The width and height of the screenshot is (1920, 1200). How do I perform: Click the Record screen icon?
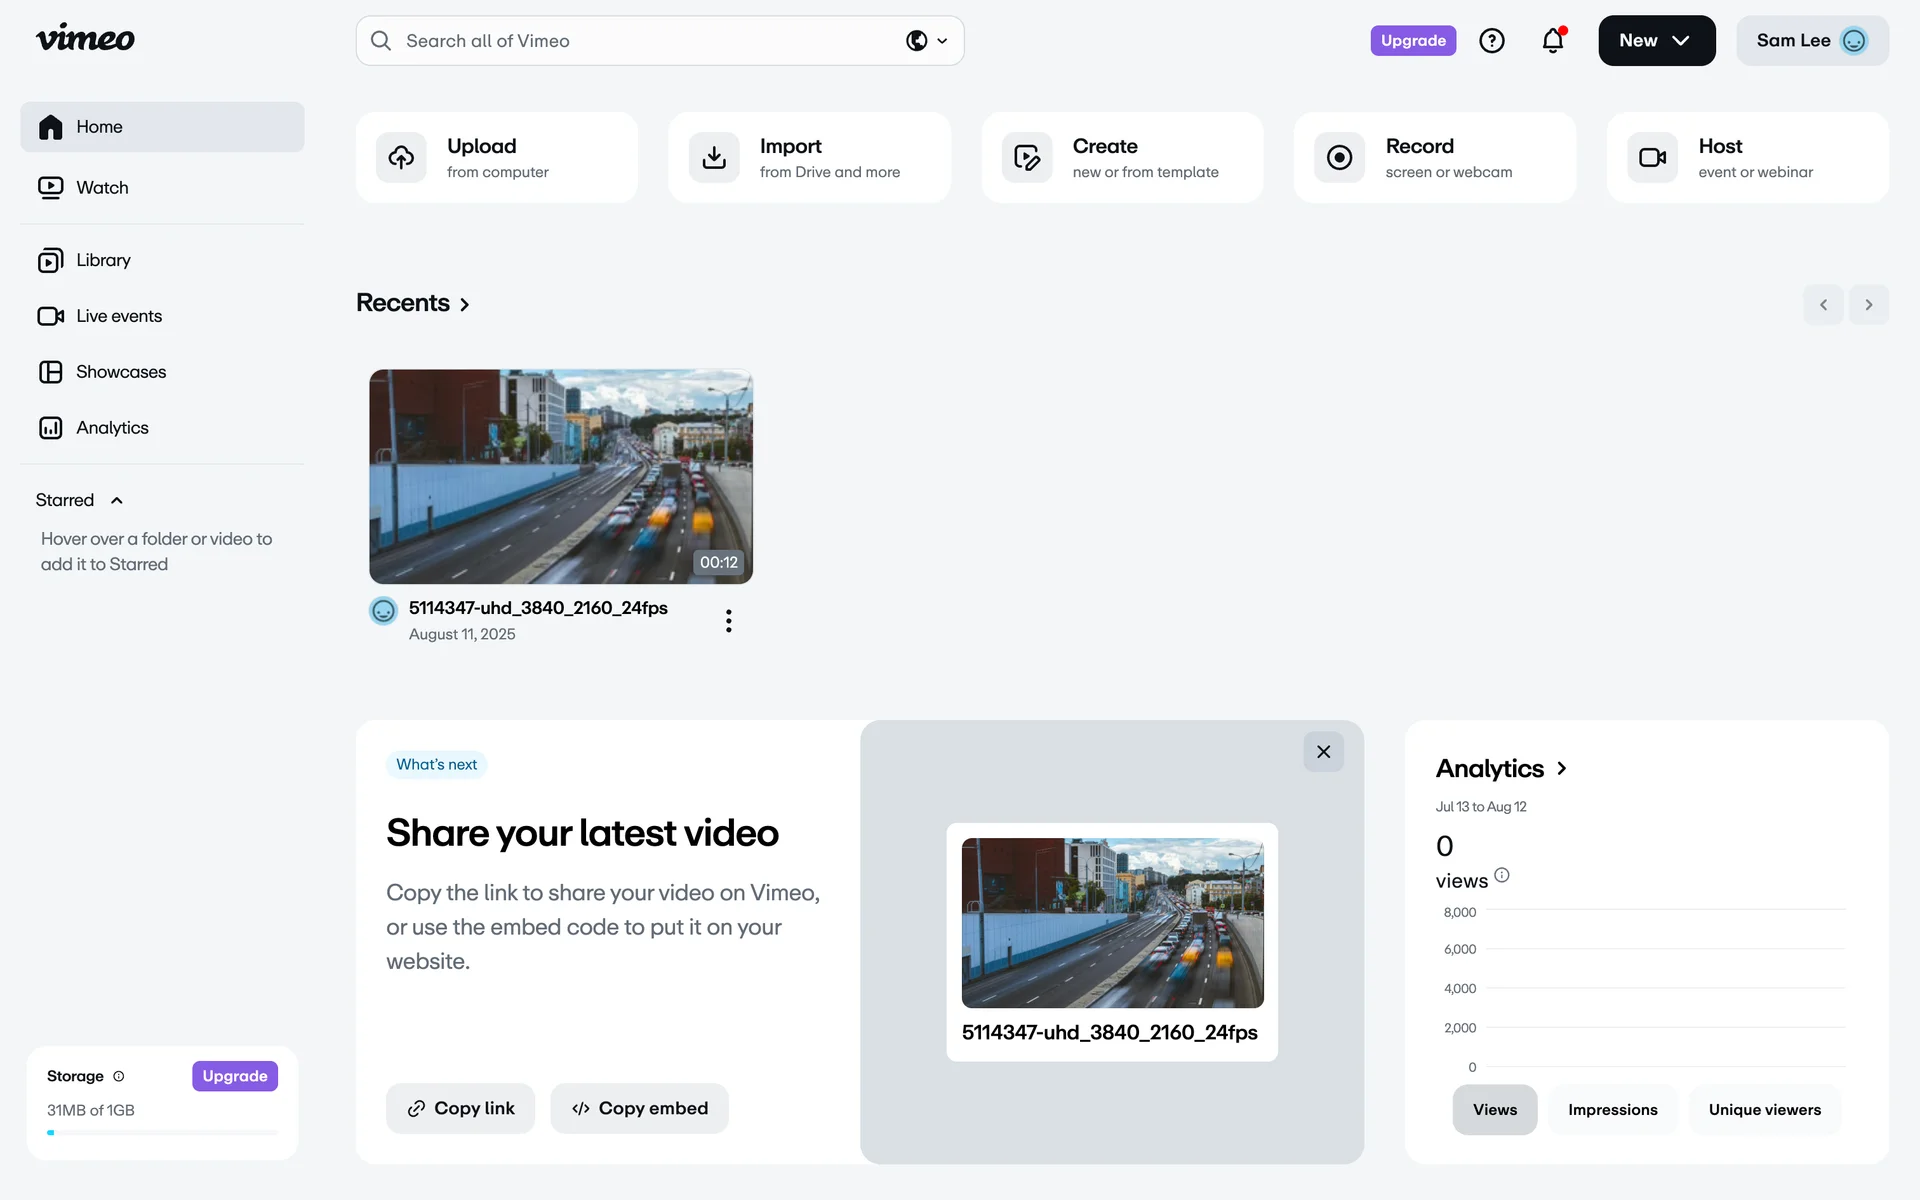1339,157
